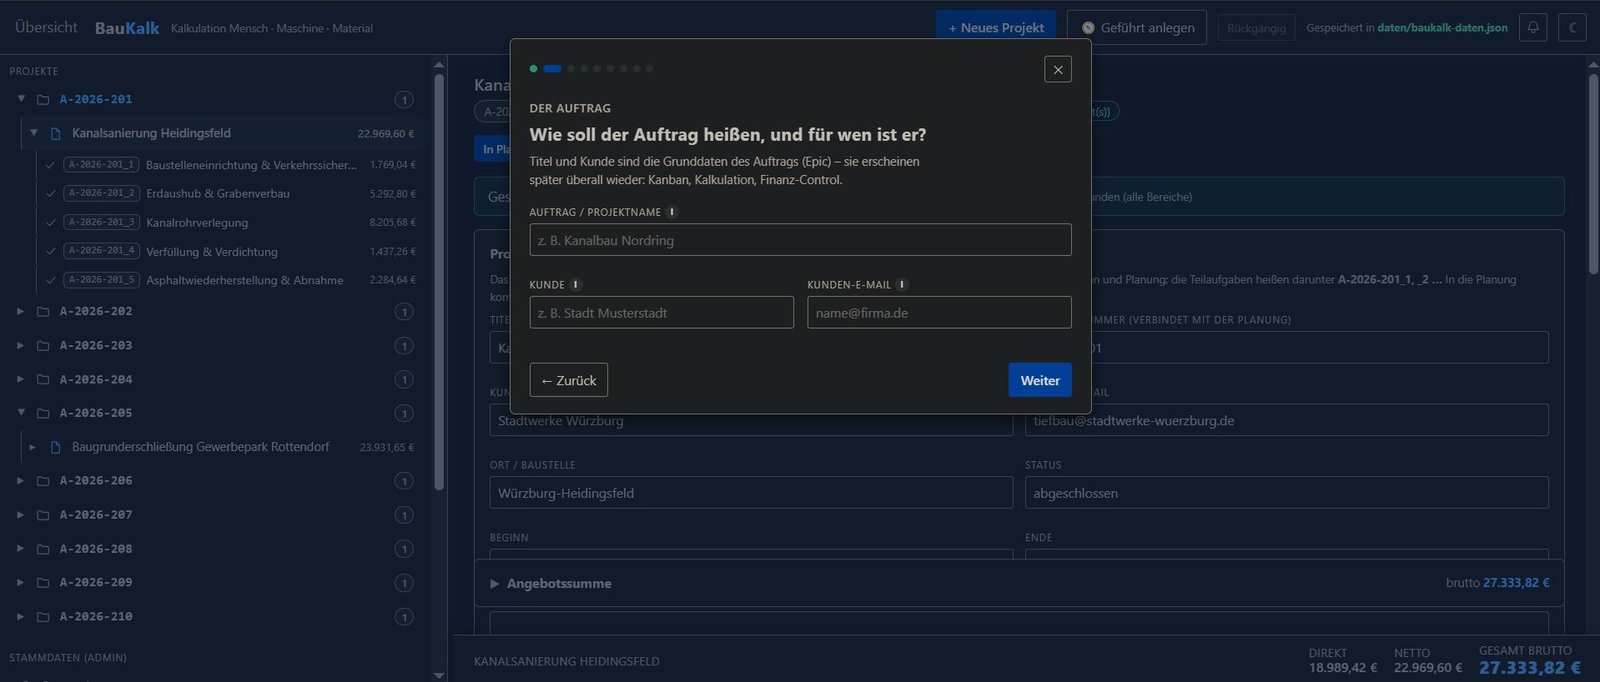Click document icon of Kanalsanierung Heidingsfeld
Image resolution: width=1600 pixels, height=682 pixels.
click(56, 133)
